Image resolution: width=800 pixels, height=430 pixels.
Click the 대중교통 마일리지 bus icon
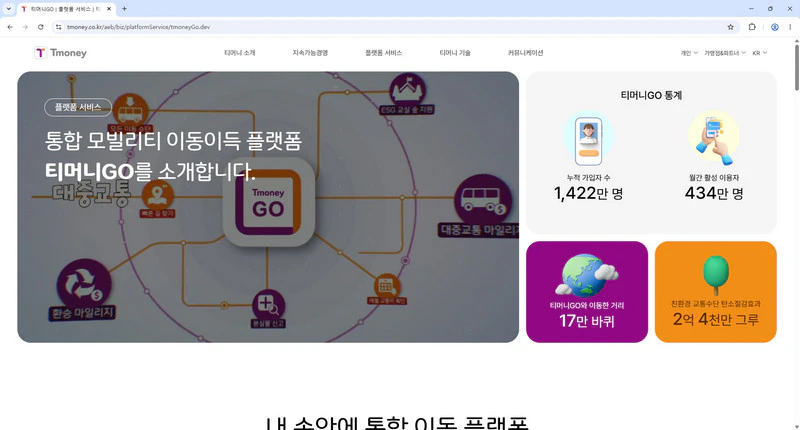[483, 199]
